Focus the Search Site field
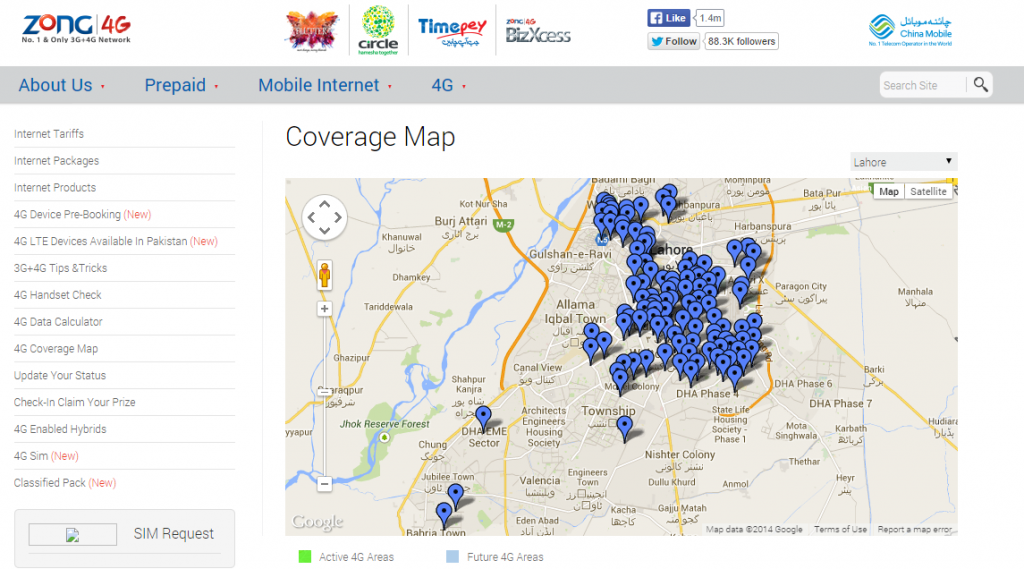The height and width of the screenshot is (569, 1024). pos(922,85)
